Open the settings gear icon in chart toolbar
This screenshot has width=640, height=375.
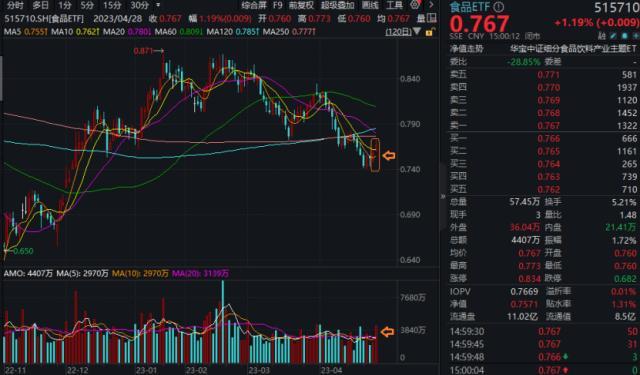(x=415, y=5)
